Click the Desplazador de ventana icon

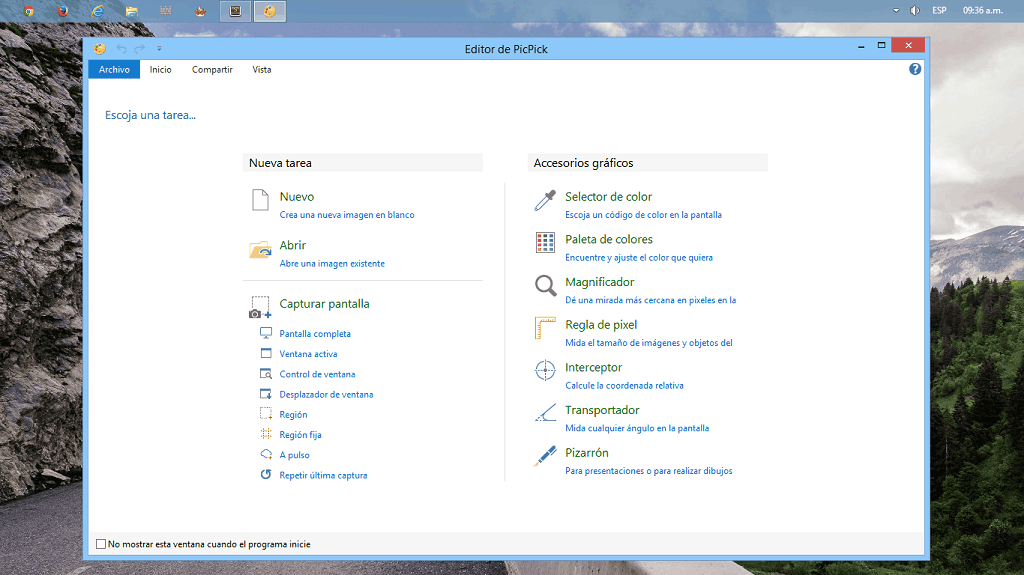tap(266, 394)
